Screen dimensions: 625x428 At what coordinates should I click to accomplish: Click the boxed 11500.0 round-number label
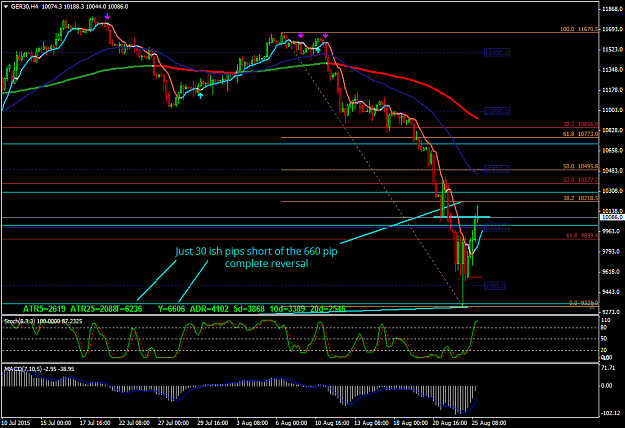[497, 53]
